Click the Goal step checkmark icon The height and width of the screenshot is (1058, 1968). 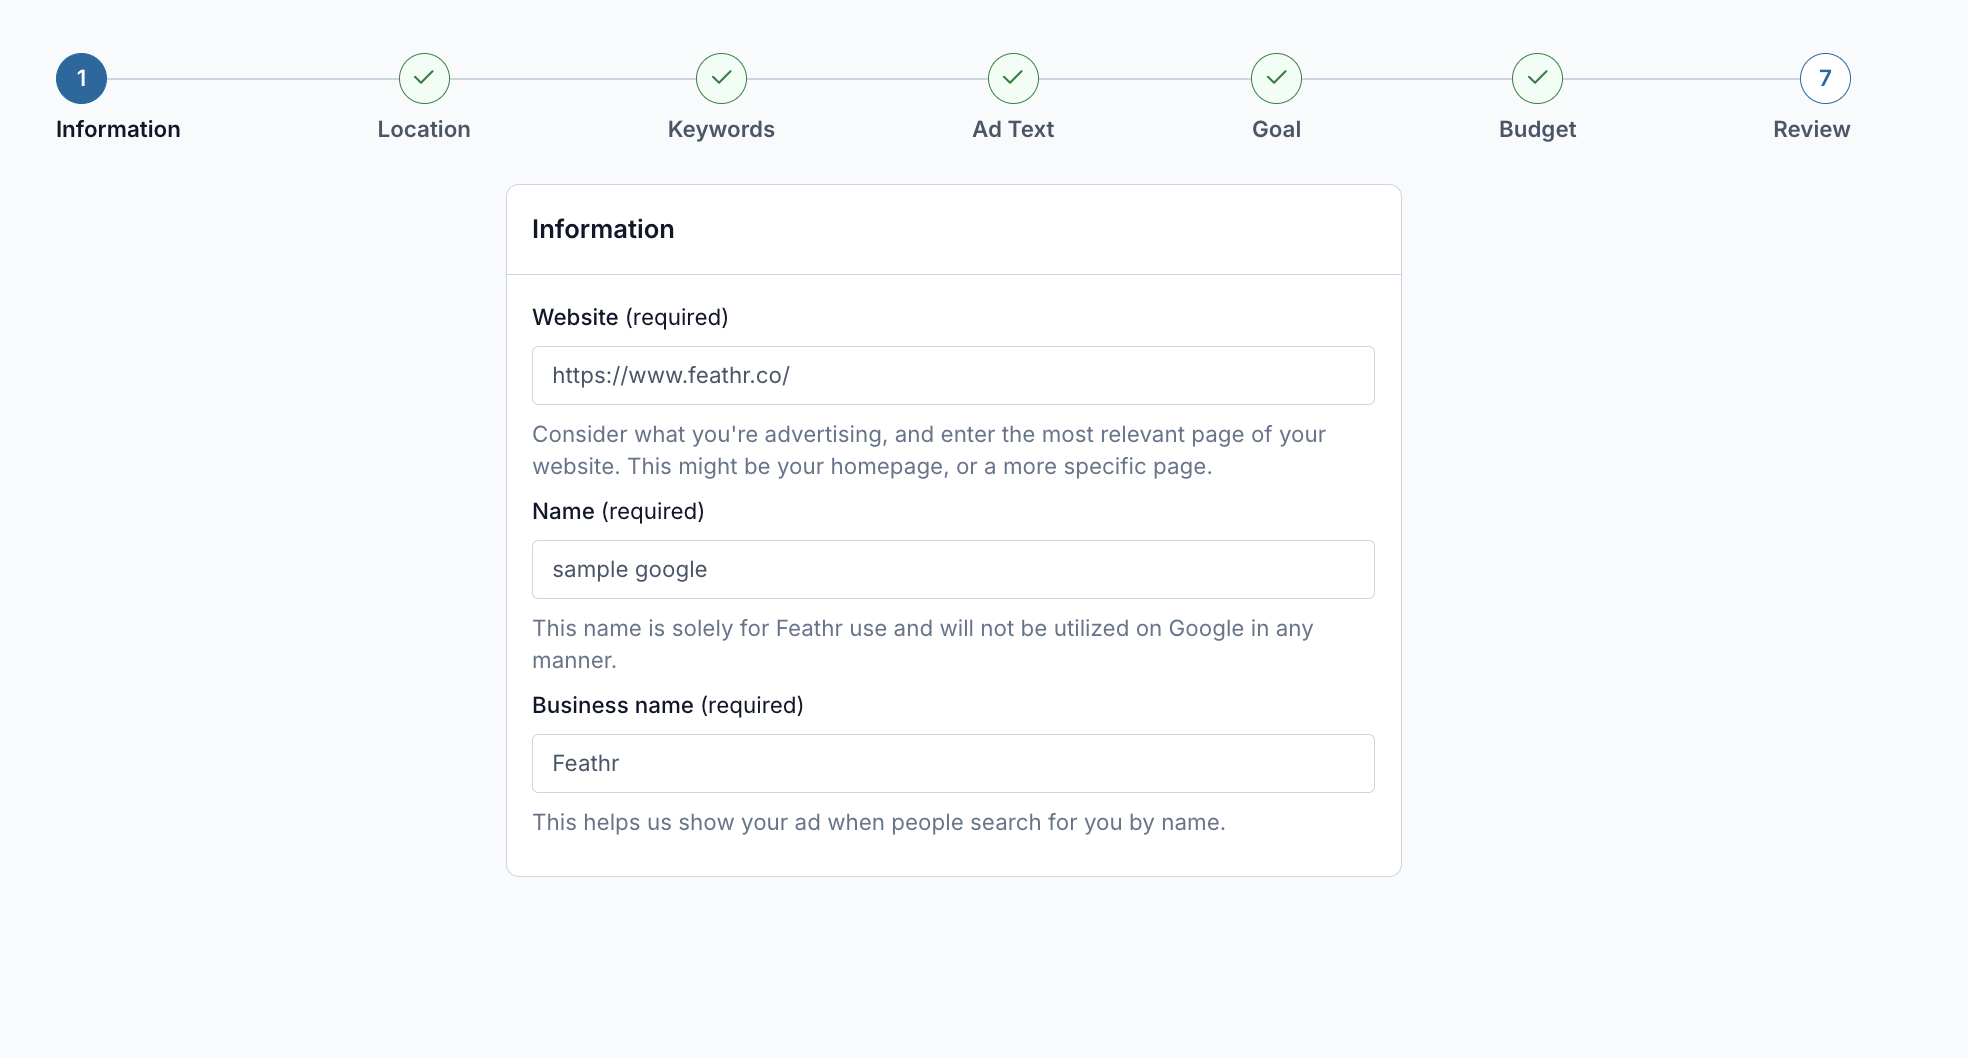coord(1276,78)
